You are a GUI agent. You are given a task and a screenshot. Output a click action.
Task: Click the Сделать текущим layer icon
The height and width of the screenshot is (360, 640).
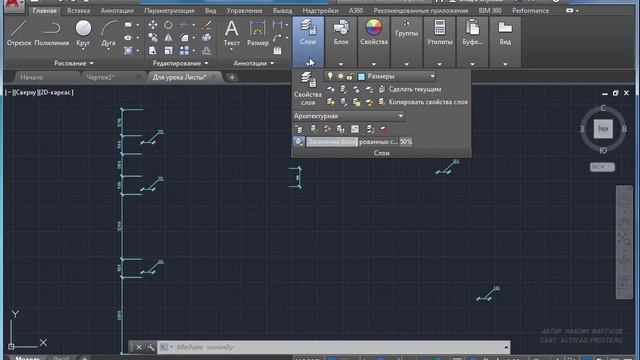(x=382, y=89)
